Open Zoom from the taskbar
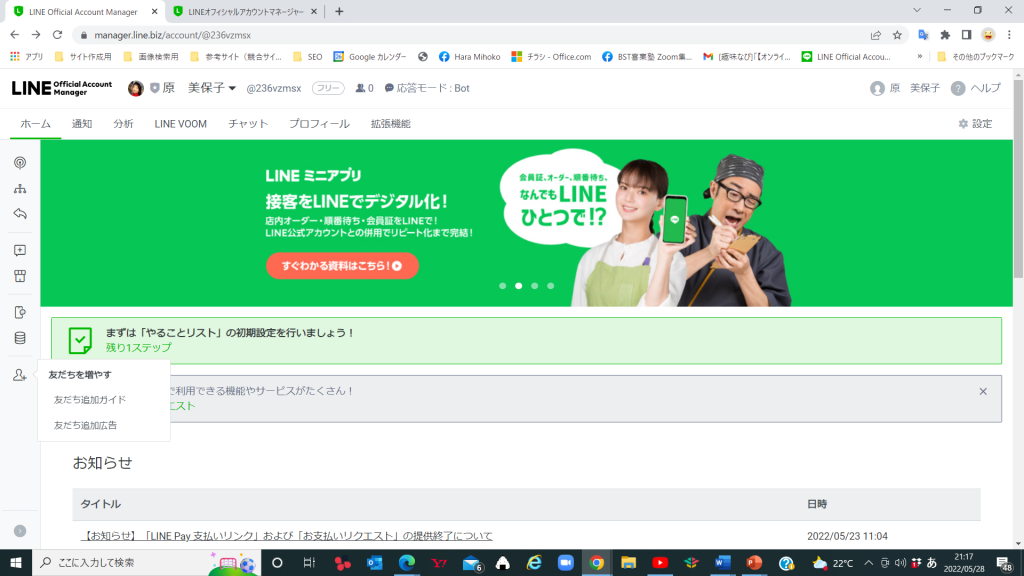1024x576 pixels. point(566,563)
